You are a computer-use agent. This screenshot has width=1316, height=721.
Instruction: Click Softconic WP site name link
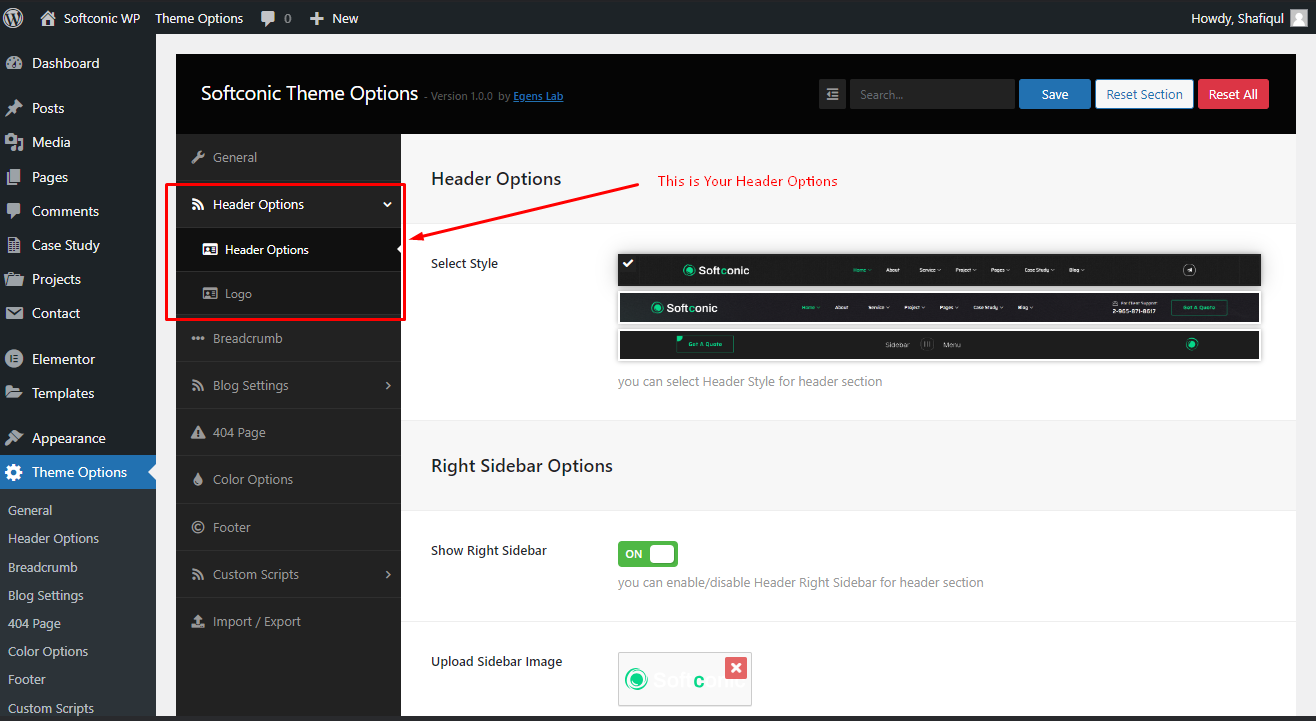(102, 18)
